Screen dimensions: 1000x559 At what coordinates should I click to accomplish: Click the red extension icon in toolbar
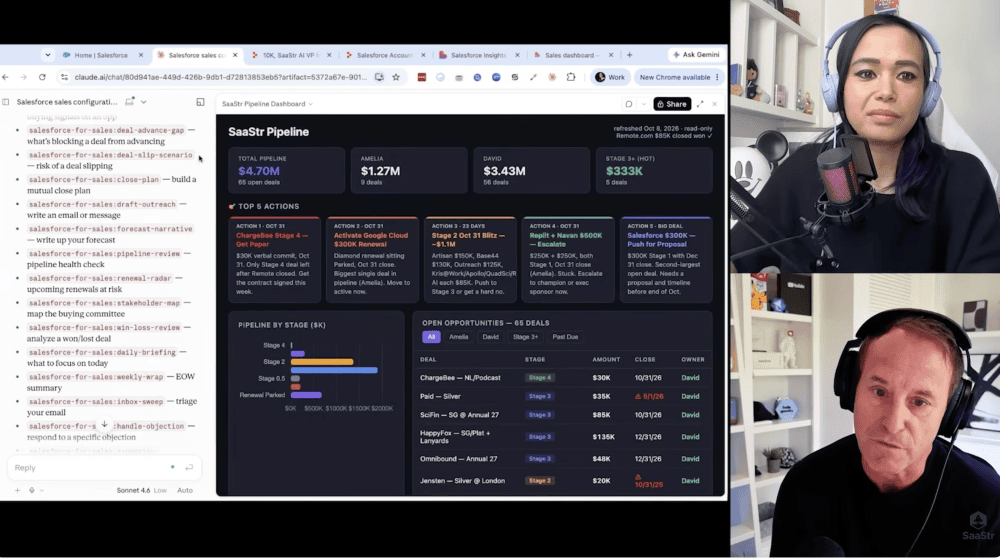422,77
